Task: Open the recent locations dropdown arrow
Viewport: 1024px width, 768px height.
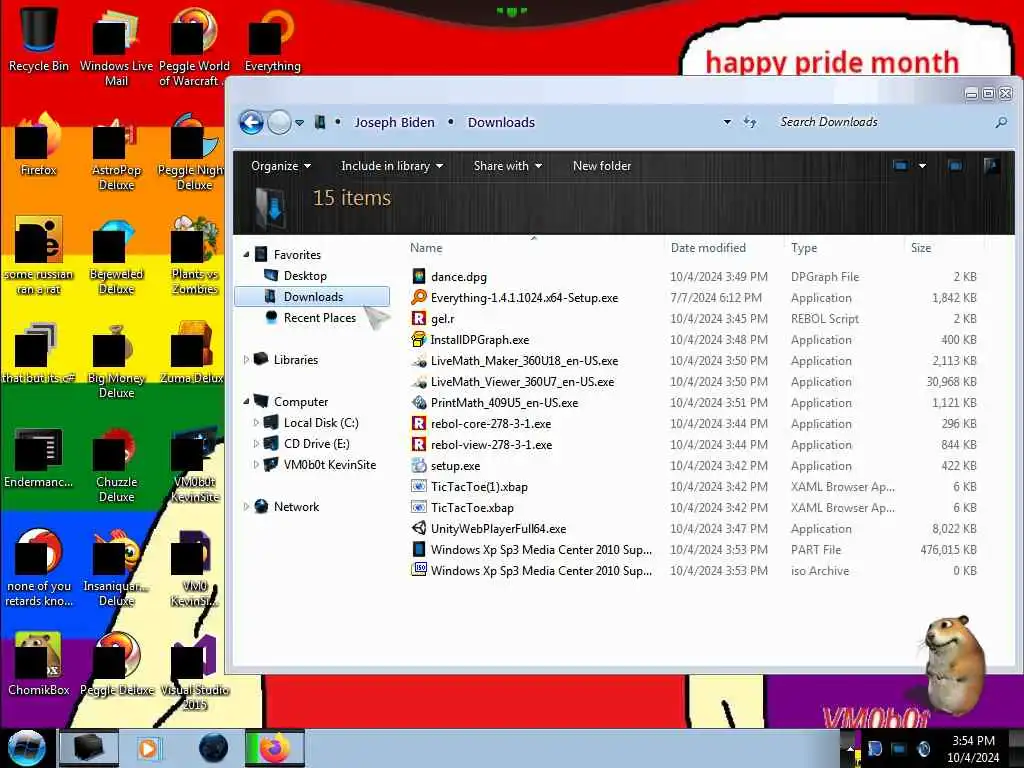Action: (x=299, y=123)
